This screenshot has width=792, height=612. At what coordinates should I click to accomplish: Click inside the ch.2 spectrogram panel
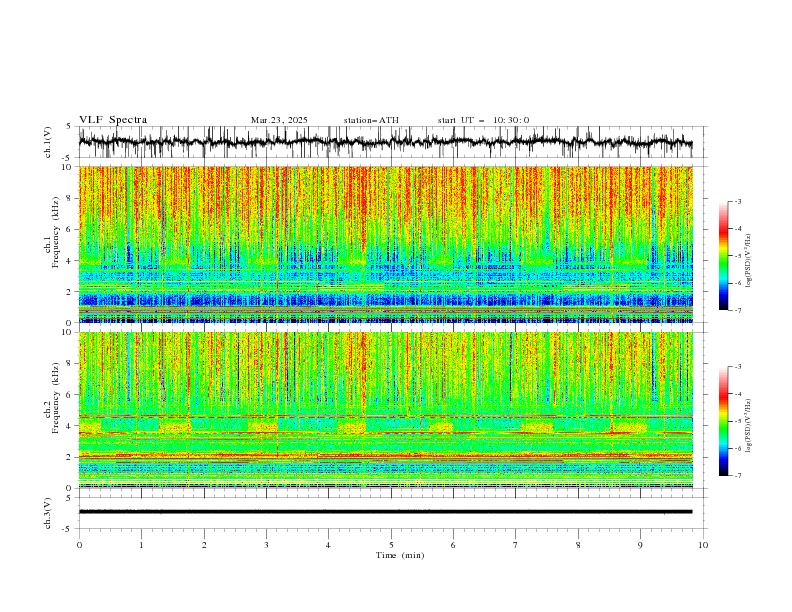coord(385,410)
